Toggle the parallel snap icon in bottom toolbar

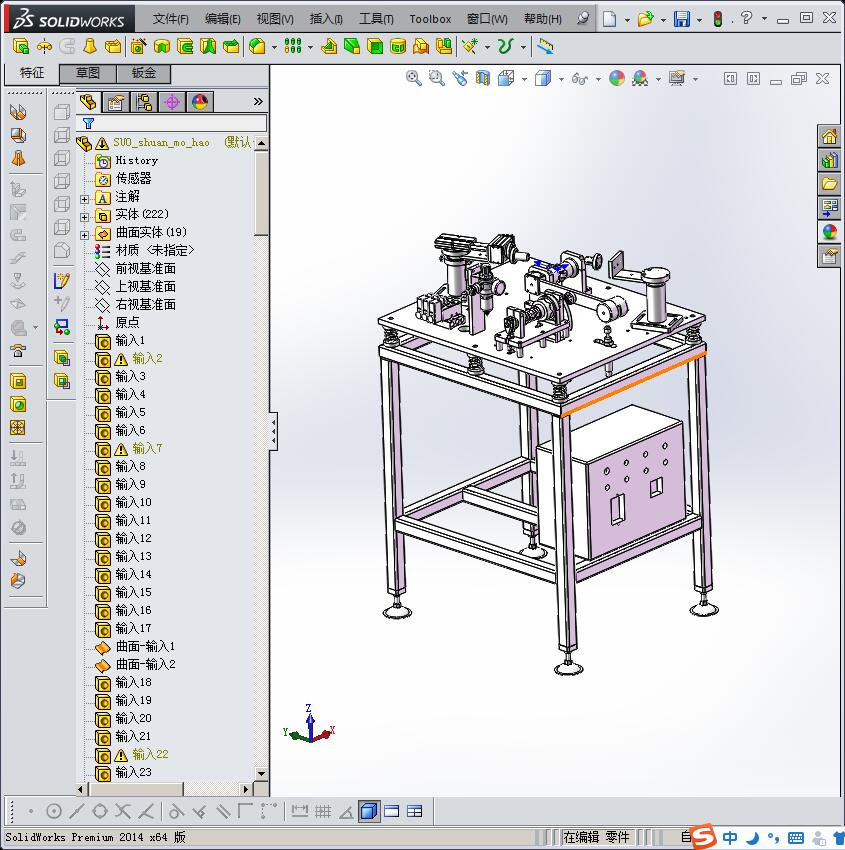223,812
